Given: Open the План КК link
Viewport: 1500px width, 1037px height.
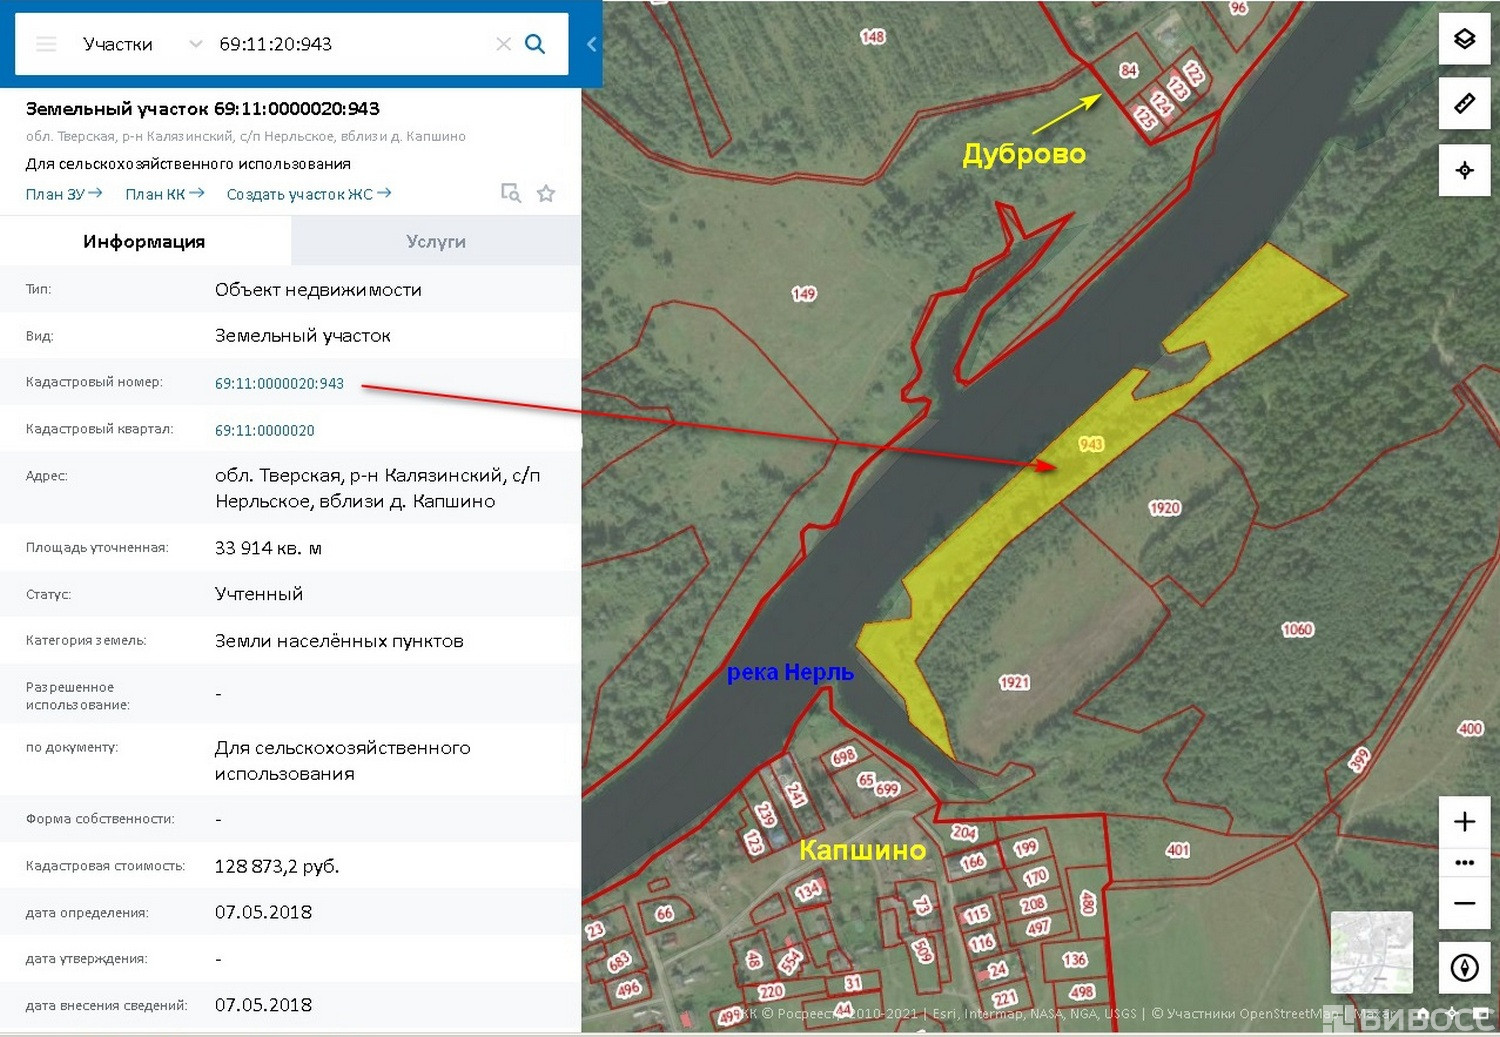Looking at the screenshot, I should (x=165, y=194).
